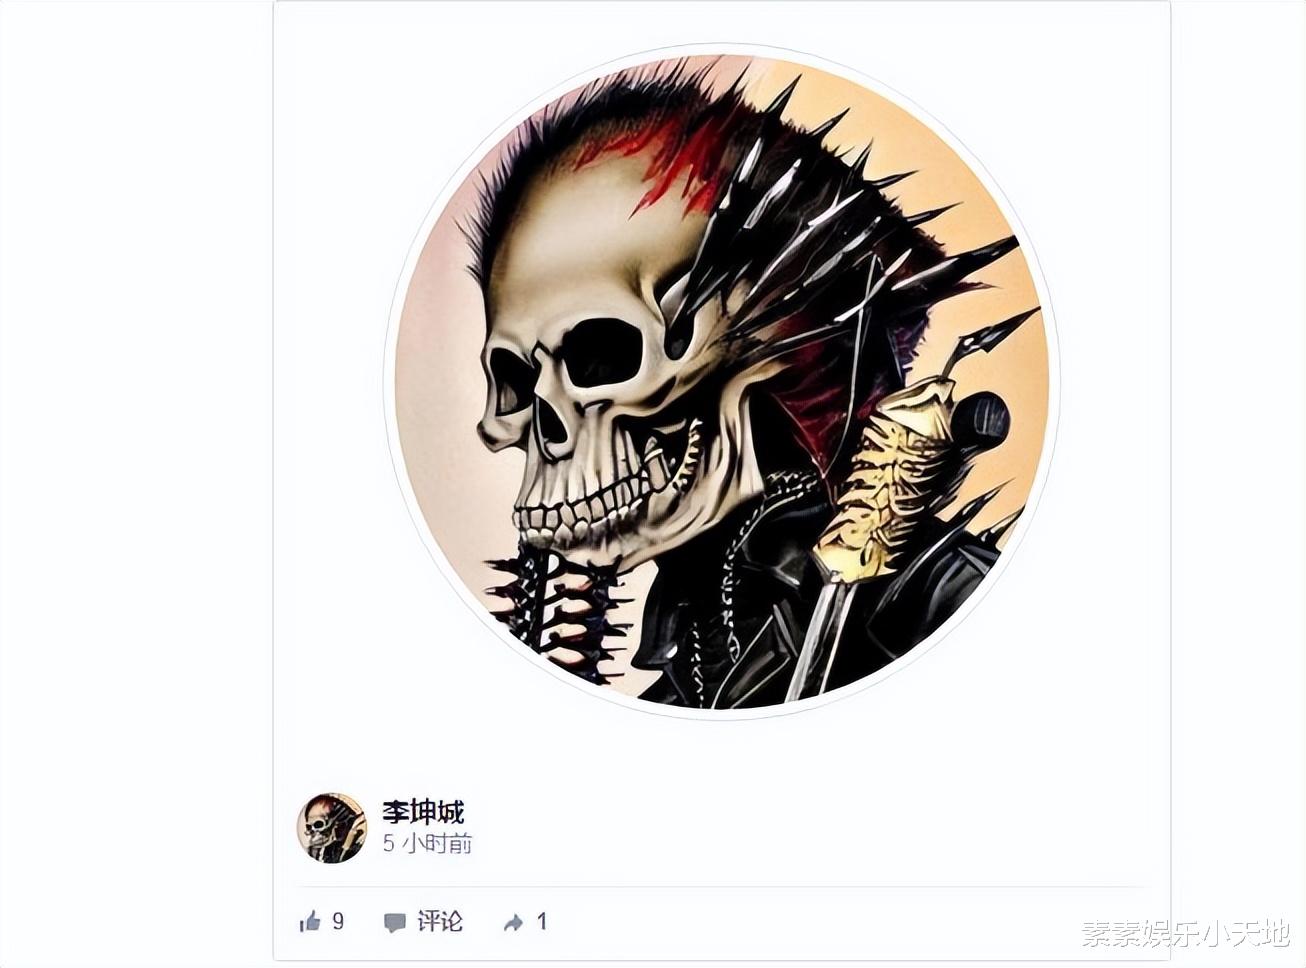Screen dimensions: 1306x968
Task: Open the 评论 comment label
Action: coord(440,922)
